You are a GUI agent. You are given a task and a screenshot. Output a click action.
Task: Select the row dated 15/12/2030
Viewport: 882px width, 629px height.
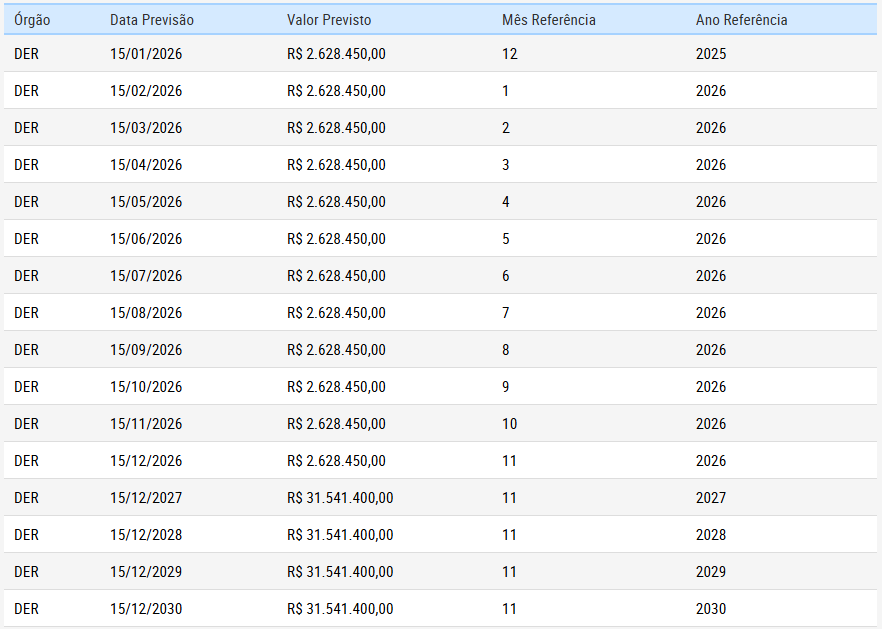(146, 609)
